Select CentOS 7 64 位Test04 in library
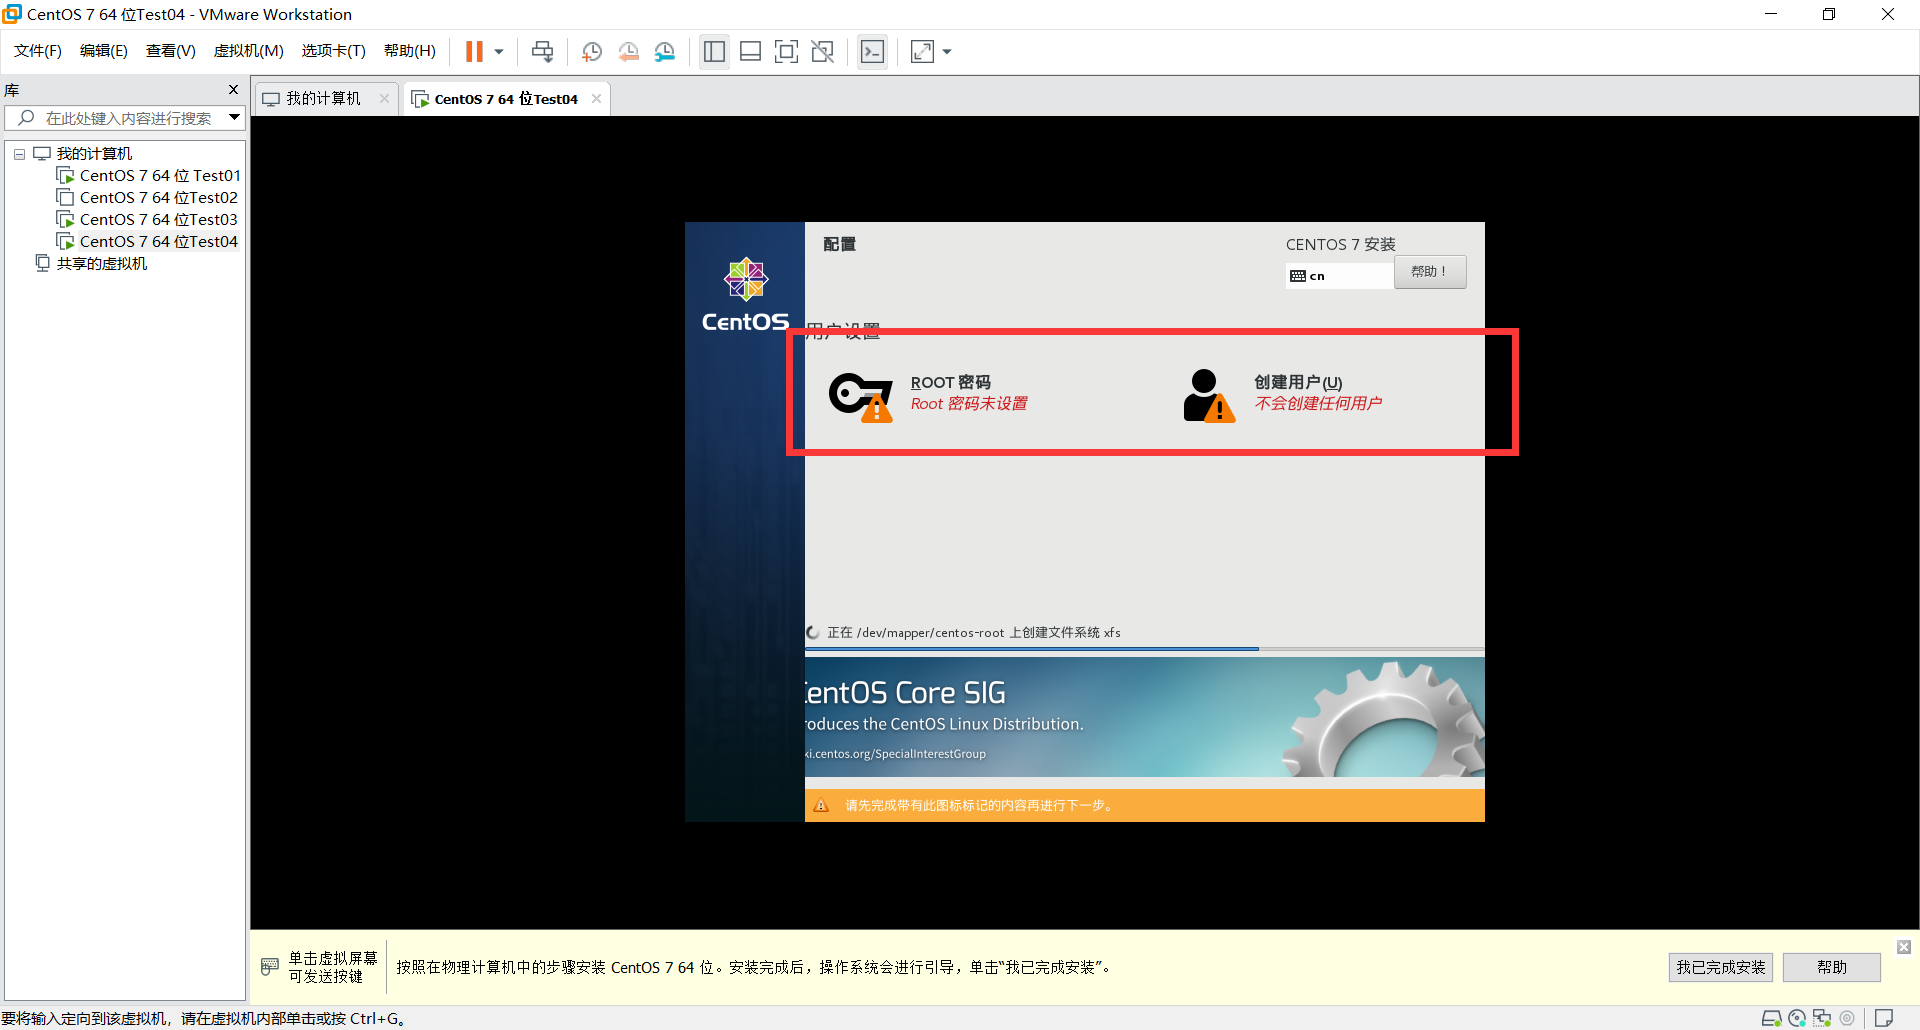 (159, 242)
